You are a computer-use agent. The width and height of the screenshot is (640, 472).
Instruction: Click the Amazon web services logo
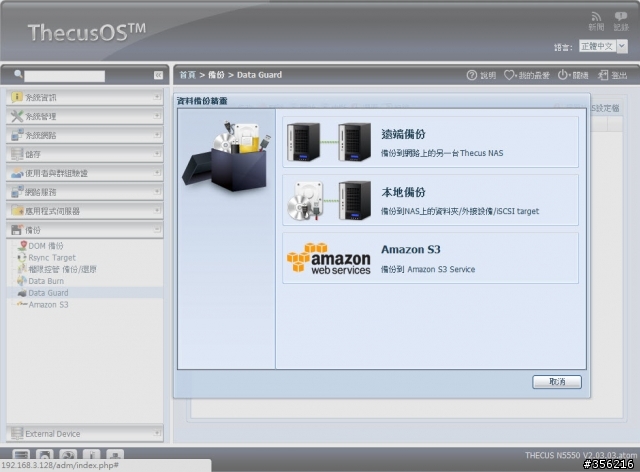[329, 258]
